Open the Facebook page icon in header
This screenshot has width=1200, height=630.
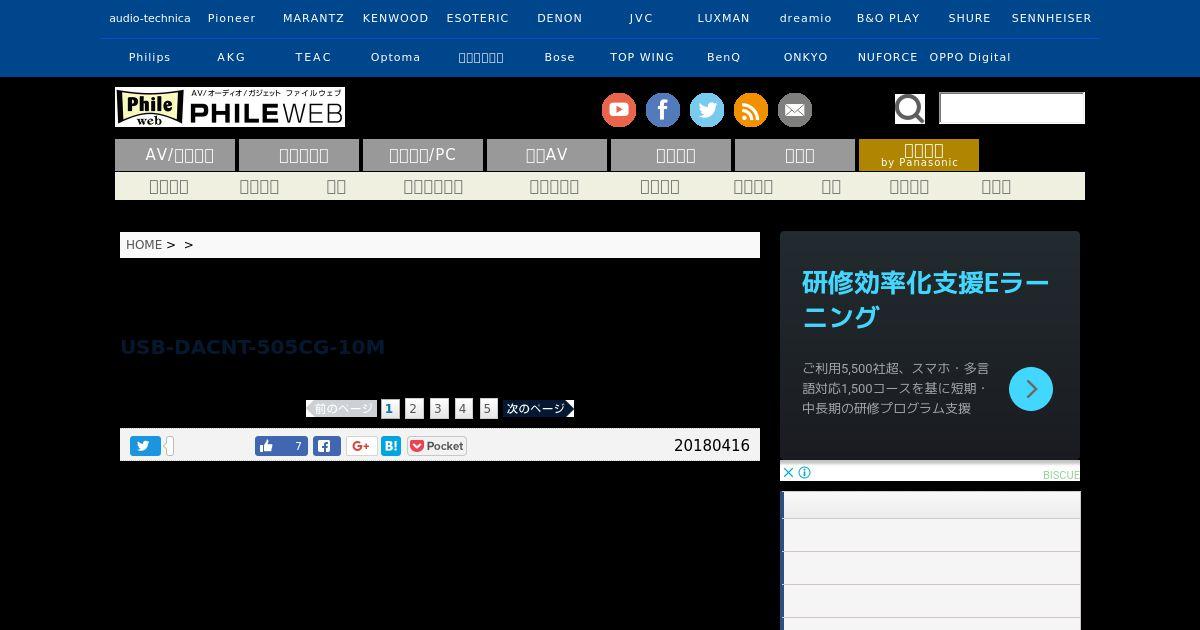coord(663,110)
